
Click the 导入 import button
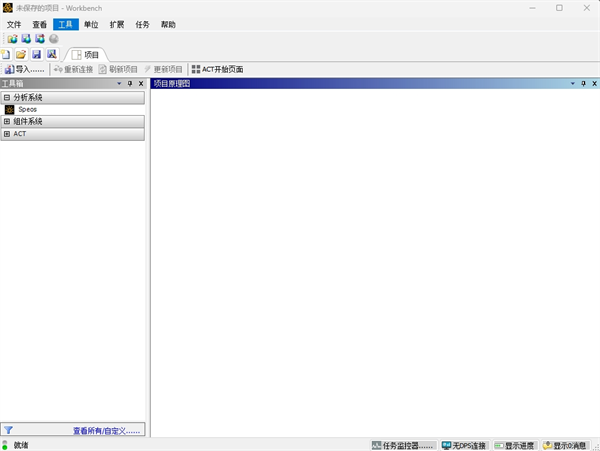(24, 69)
